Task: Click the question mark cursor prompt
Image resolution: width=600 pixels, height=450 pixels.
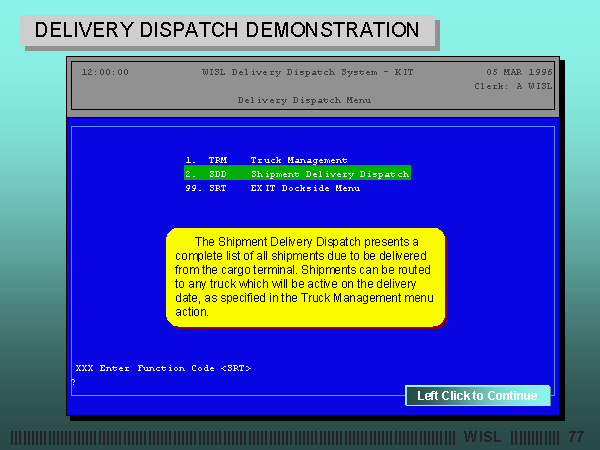Action: (x=73, y=382)
